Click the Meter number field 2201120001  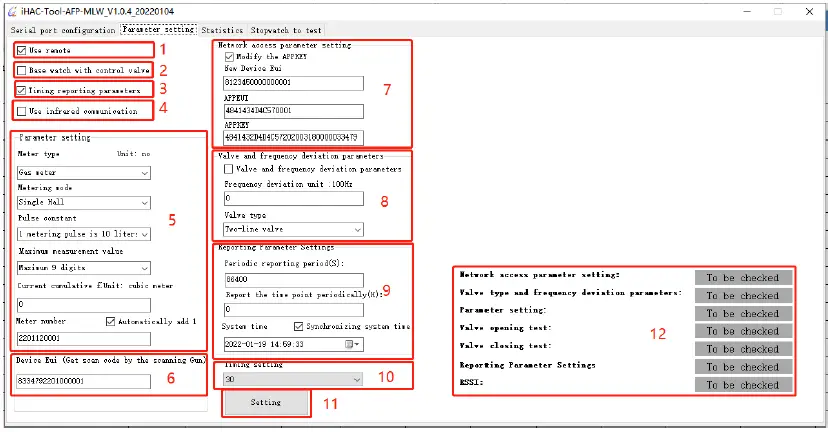point(84,339)
